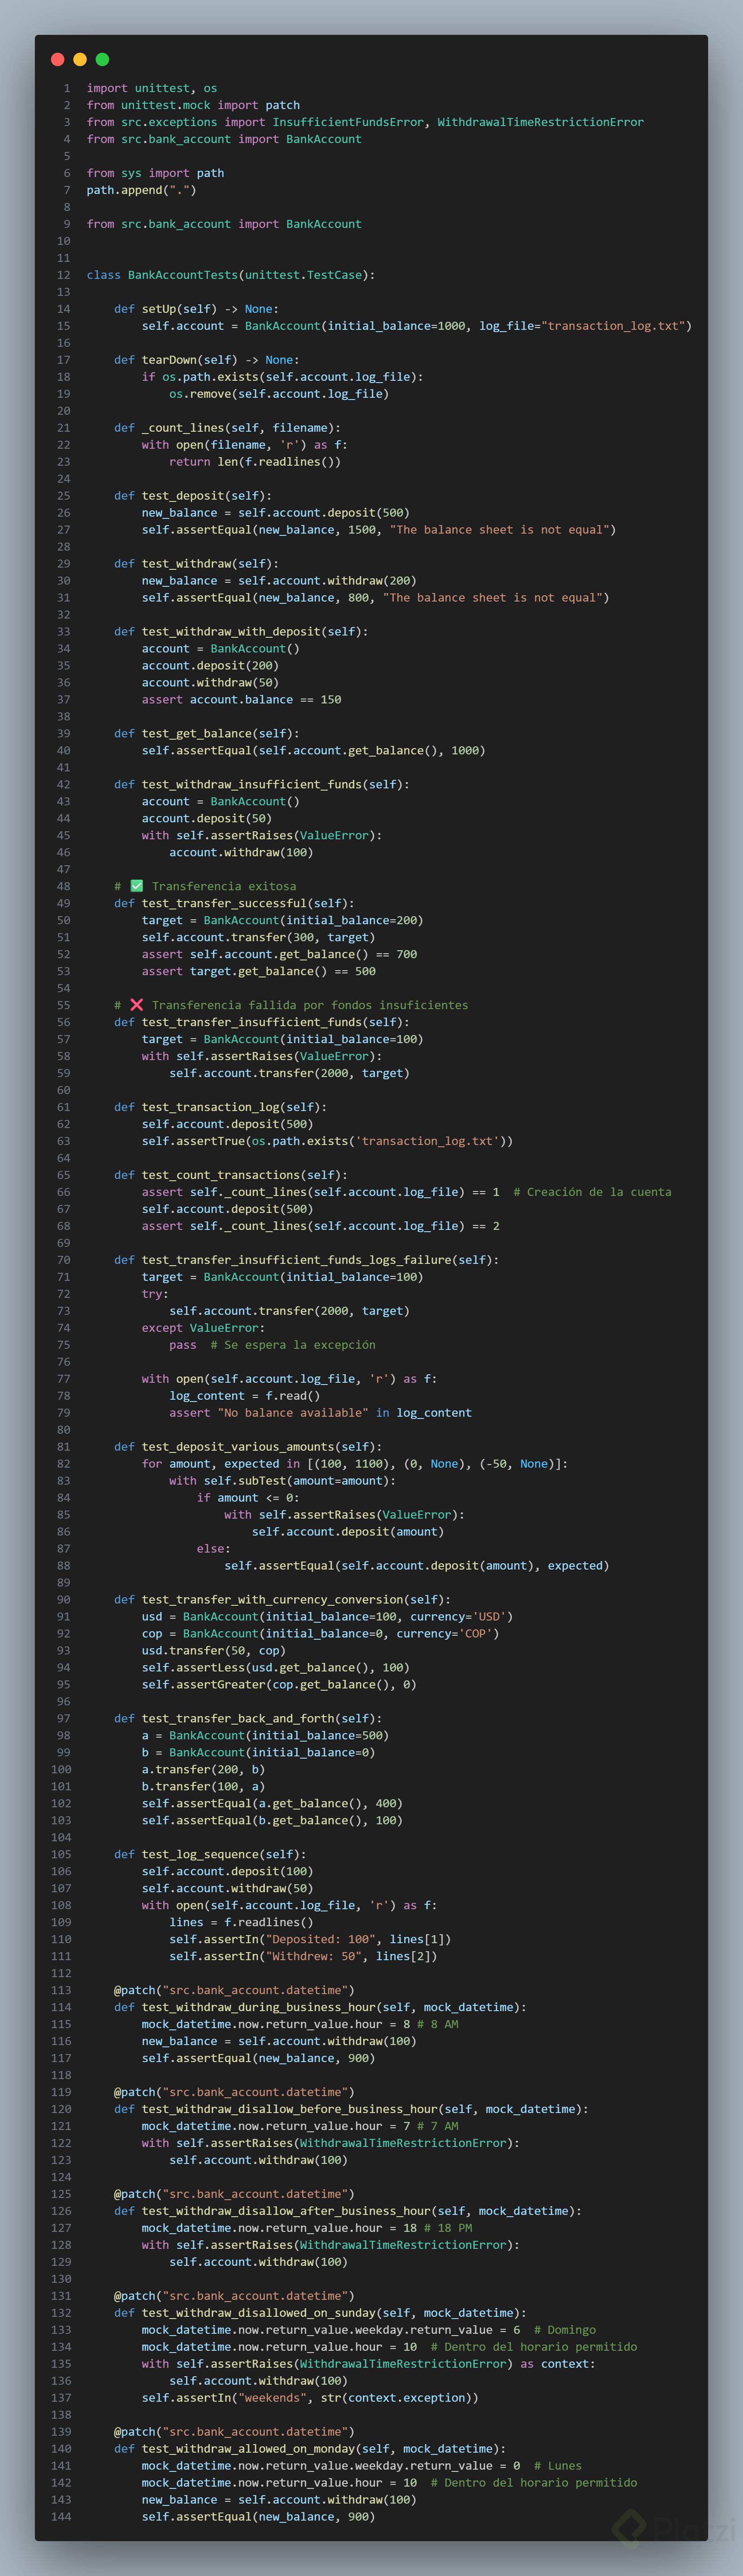Click the log_file="transaction_log.txt" argument in setUp
This screenshot has width=743, height=2576.
(582, 326)
